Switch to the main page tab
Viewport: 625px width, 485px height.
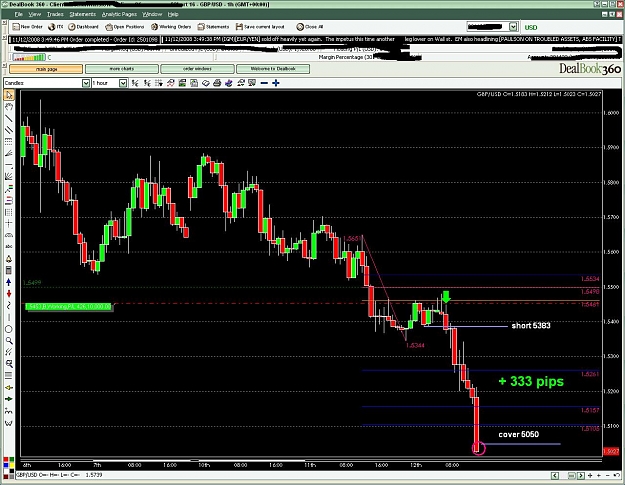point(46,69)
